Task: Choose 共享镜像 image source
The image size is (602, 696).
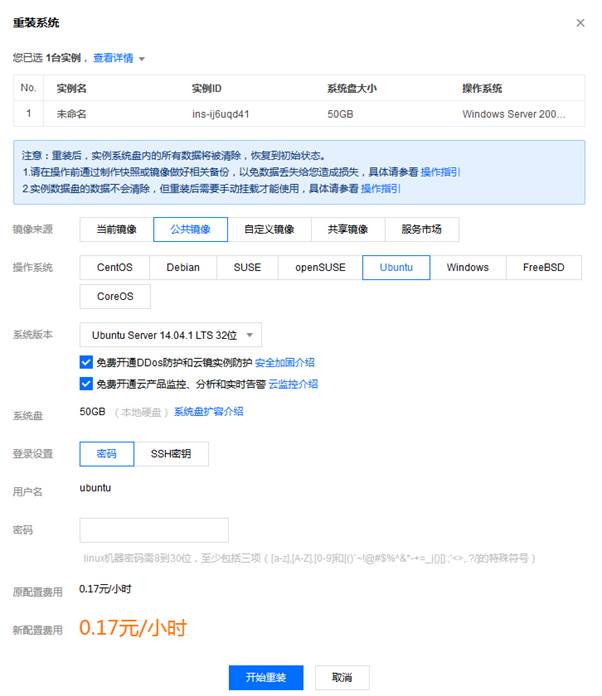Action: pos(348,229)
